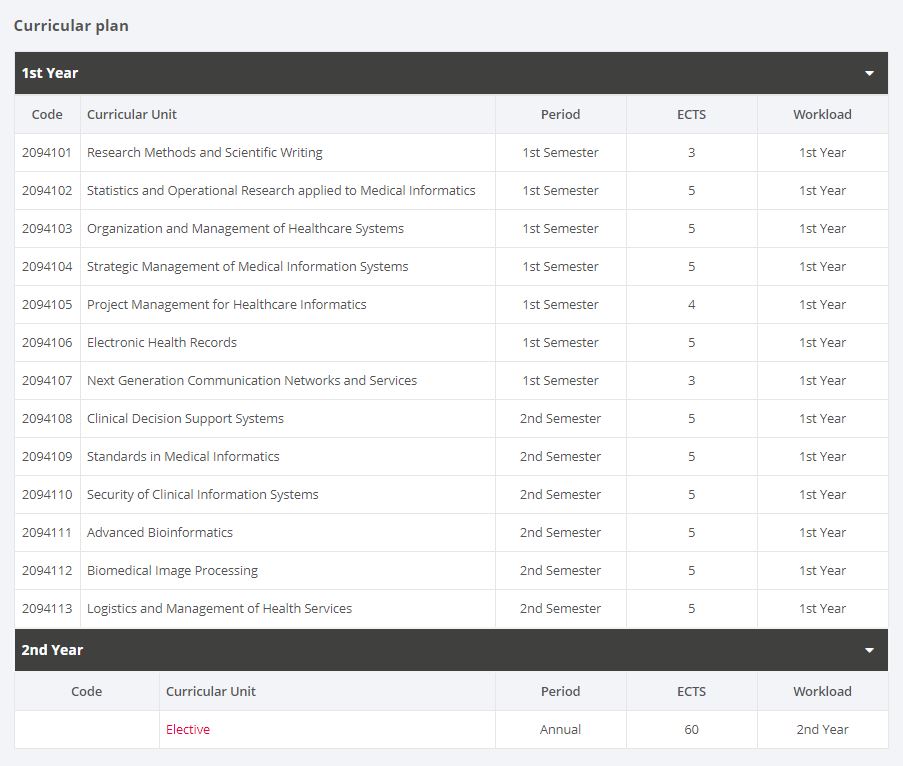Select Project Management for Healthcare Informatics
This screenshot has width=903, height=766.
(x=226, y=305)
